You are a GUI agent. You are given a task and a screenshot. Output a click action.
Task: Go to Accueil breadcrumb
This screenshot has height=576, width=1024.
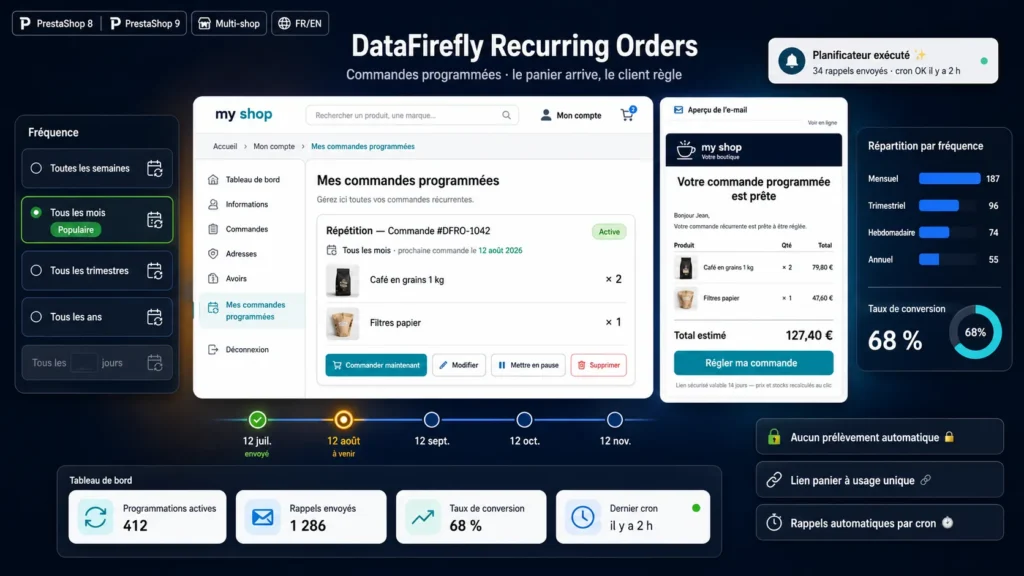[x=225, y=146]
